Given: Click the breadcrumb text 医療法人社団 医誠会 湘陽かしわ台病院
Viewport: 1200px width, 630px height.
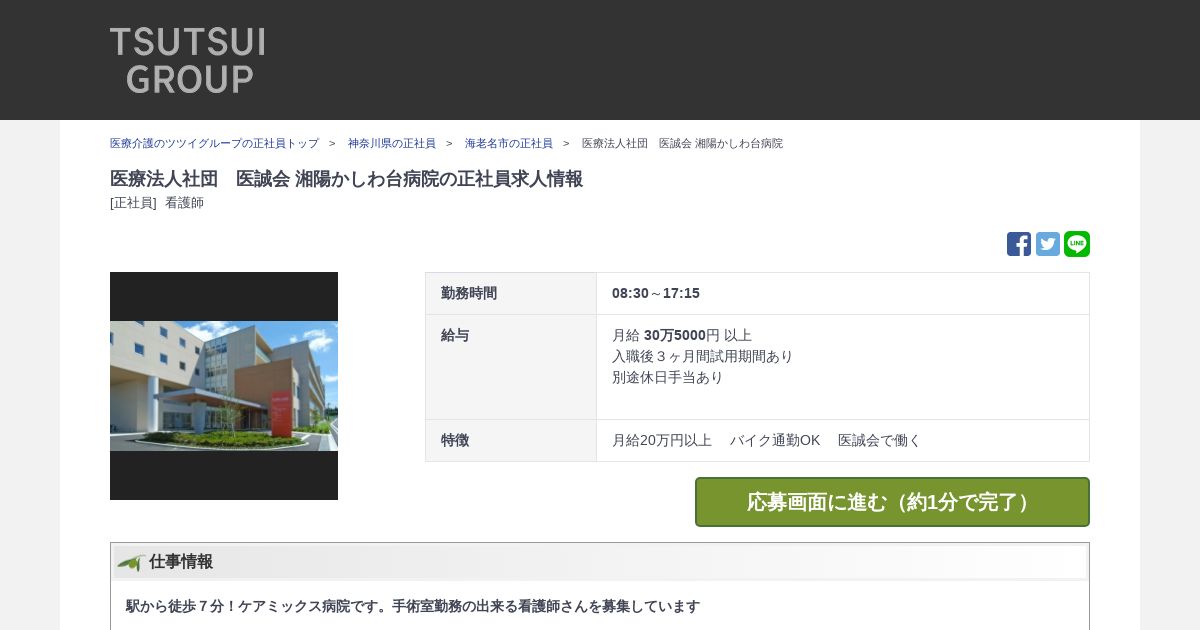Looking at the screenshot, I should pyautogui.click(x=682, y=143).
